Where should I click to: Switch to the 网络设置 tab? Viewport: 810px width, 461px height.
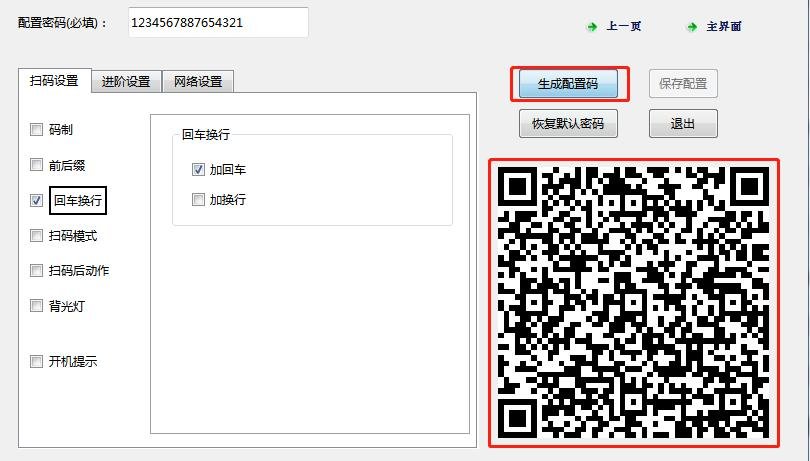coord(198,82)
